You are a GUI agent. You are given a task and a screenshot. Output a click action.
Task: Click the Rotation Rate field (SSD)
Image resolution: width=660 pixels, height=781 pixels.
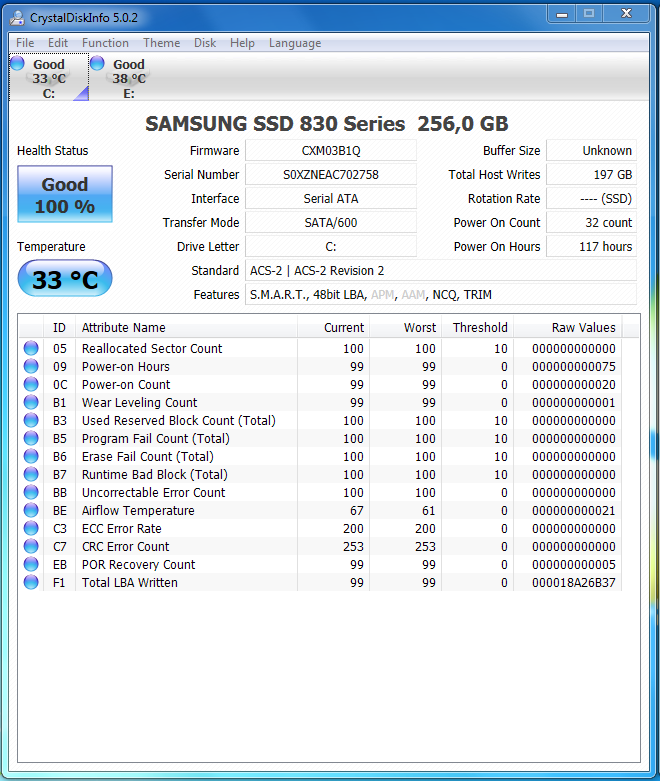click(591, 198)
